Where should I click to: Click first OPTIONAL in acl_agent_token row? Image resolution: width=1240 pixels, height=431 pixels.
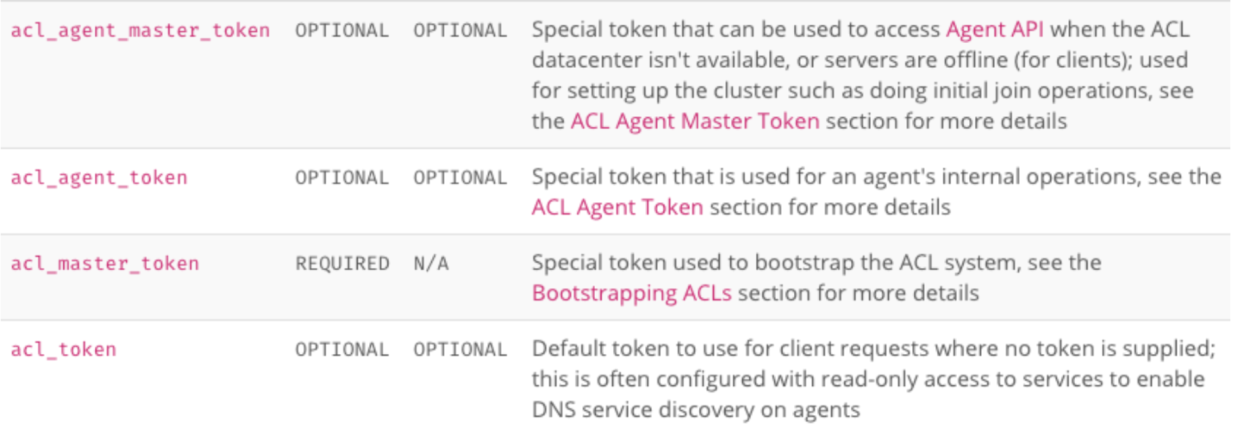click(x=342, y=178)
